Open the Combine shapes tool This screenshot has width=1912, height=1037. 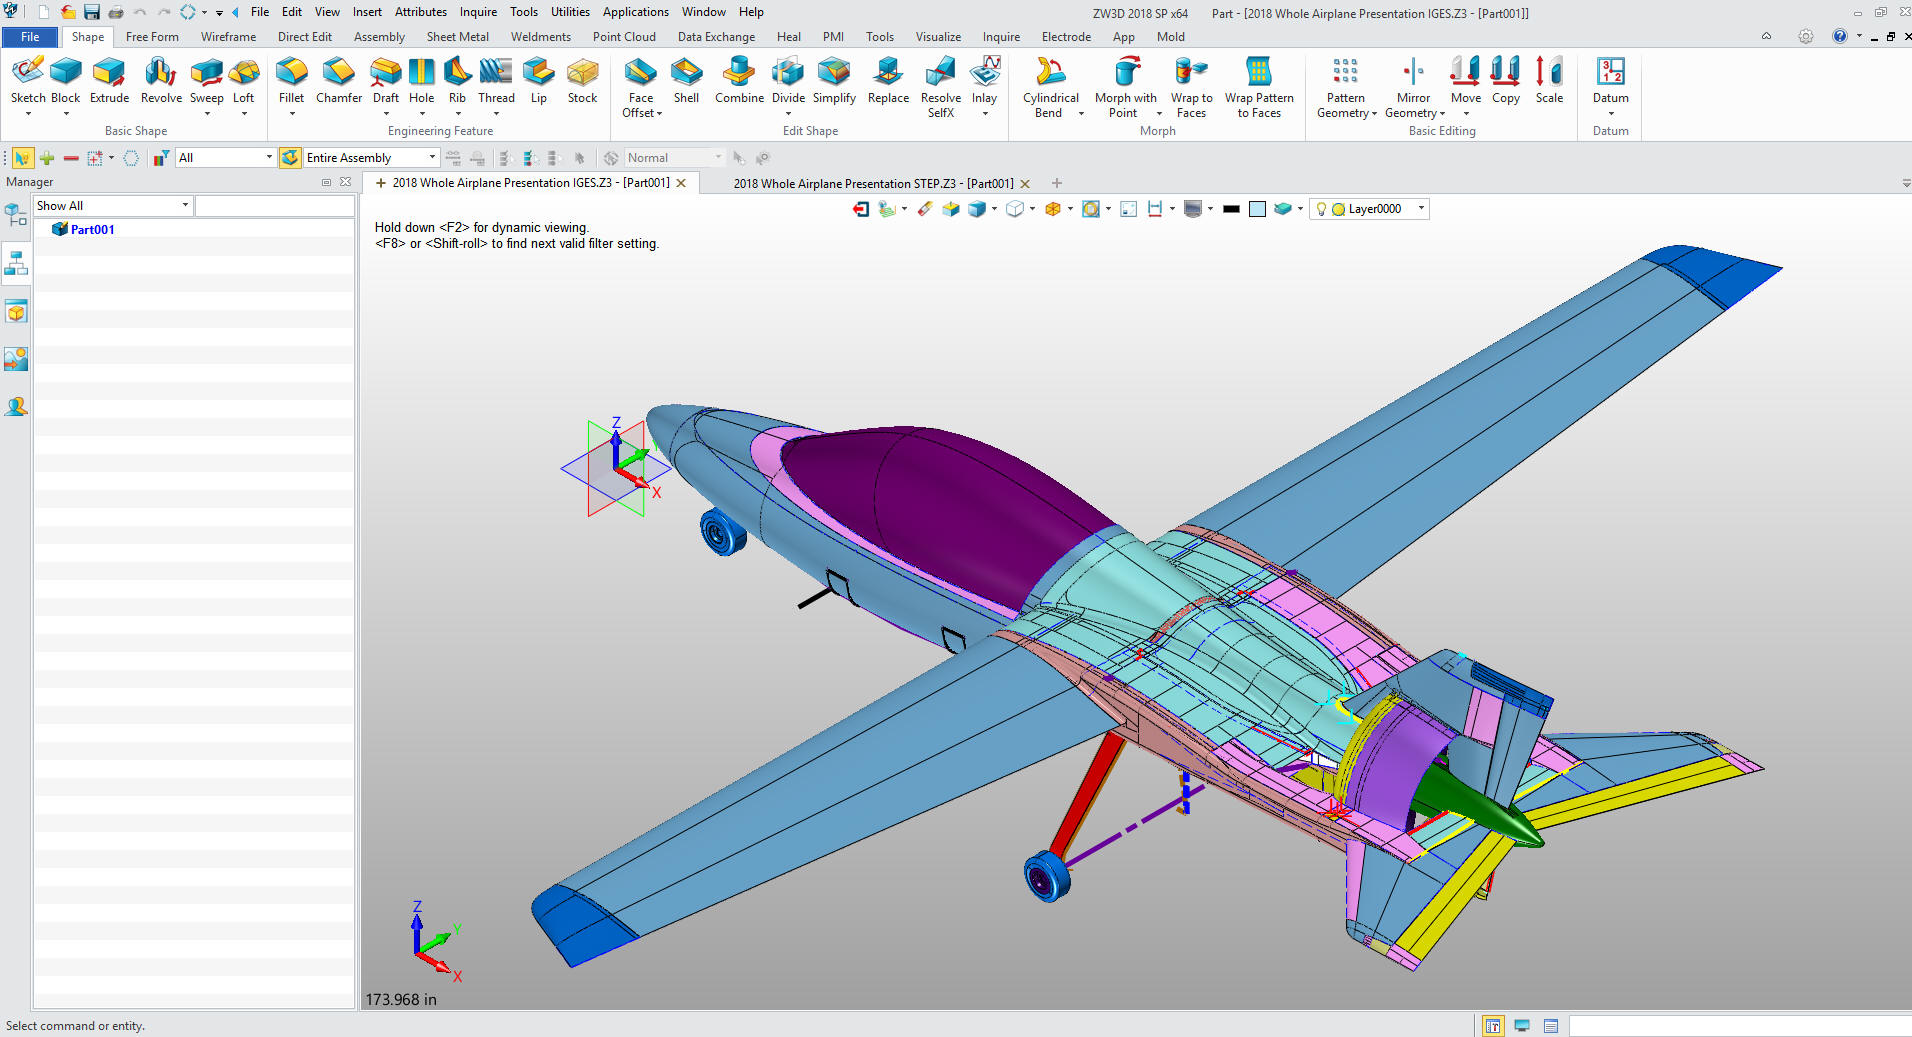(739, 80)
